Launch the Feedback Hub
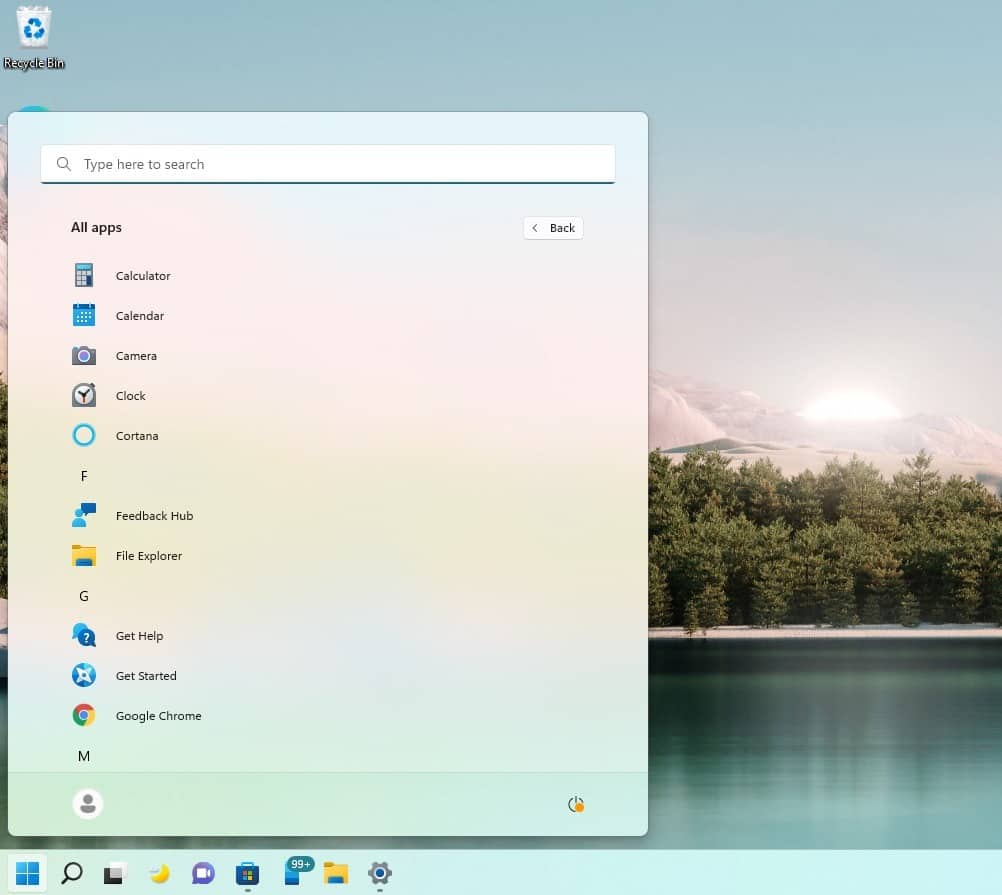 click(x=154, y=515)
